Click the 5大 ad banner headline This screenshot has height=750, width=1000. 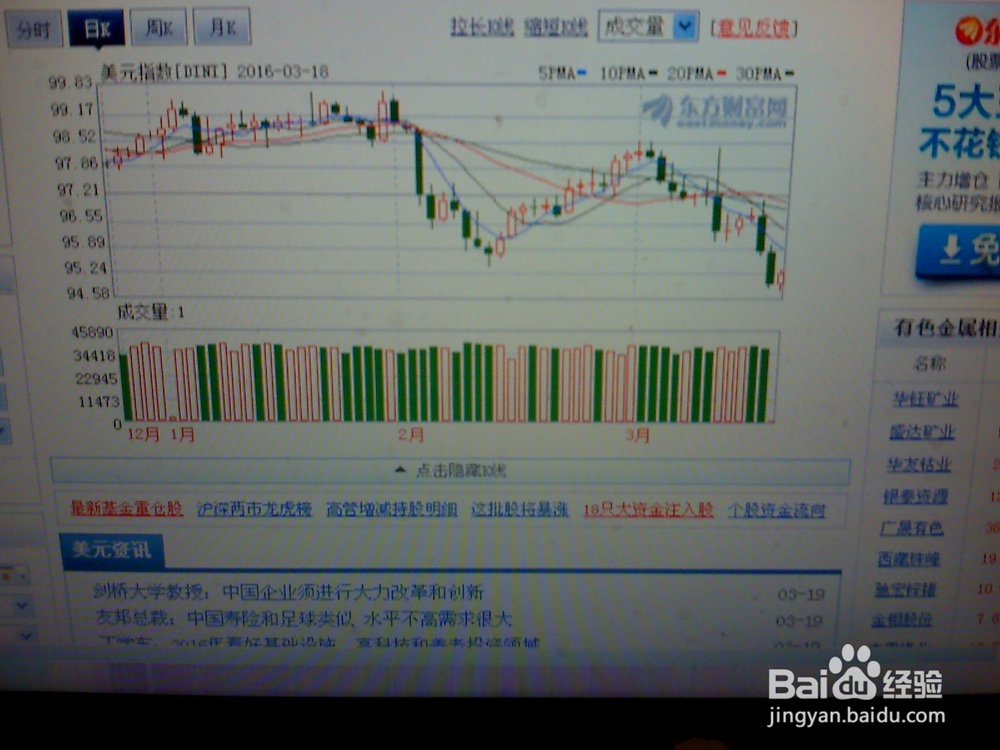tap(964, 101)
